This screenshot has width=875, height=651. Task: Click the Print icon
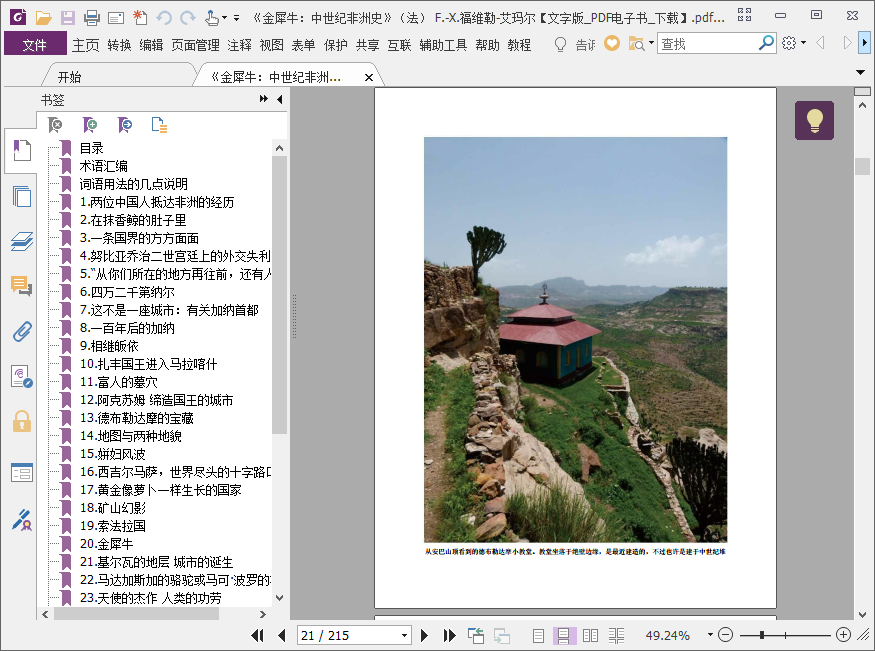click(92, 18)
